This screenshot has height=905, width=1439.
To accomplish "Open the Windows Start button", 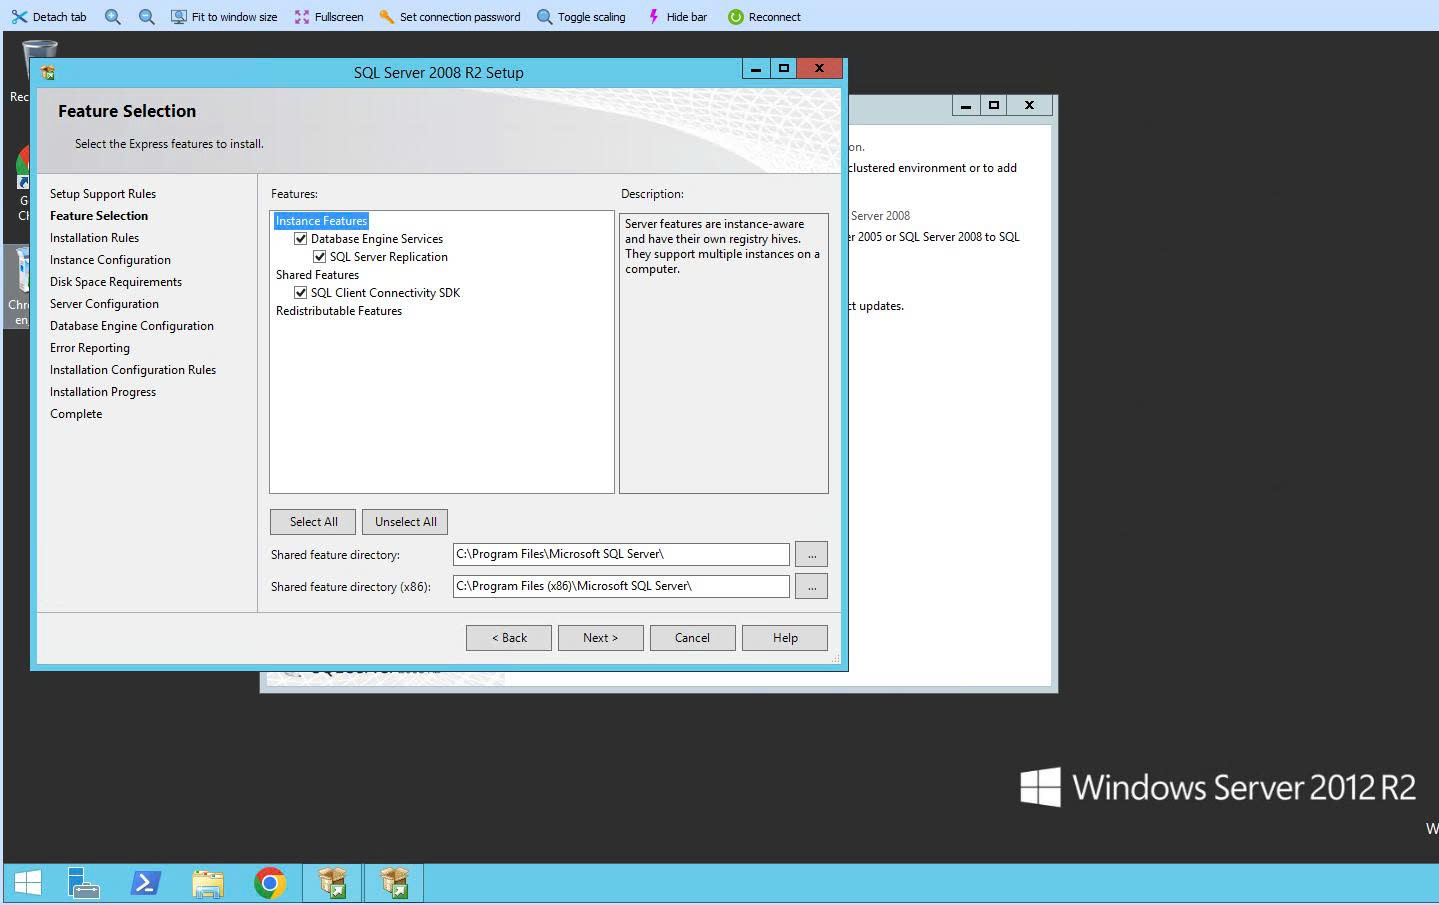I will tap(28, 883).
